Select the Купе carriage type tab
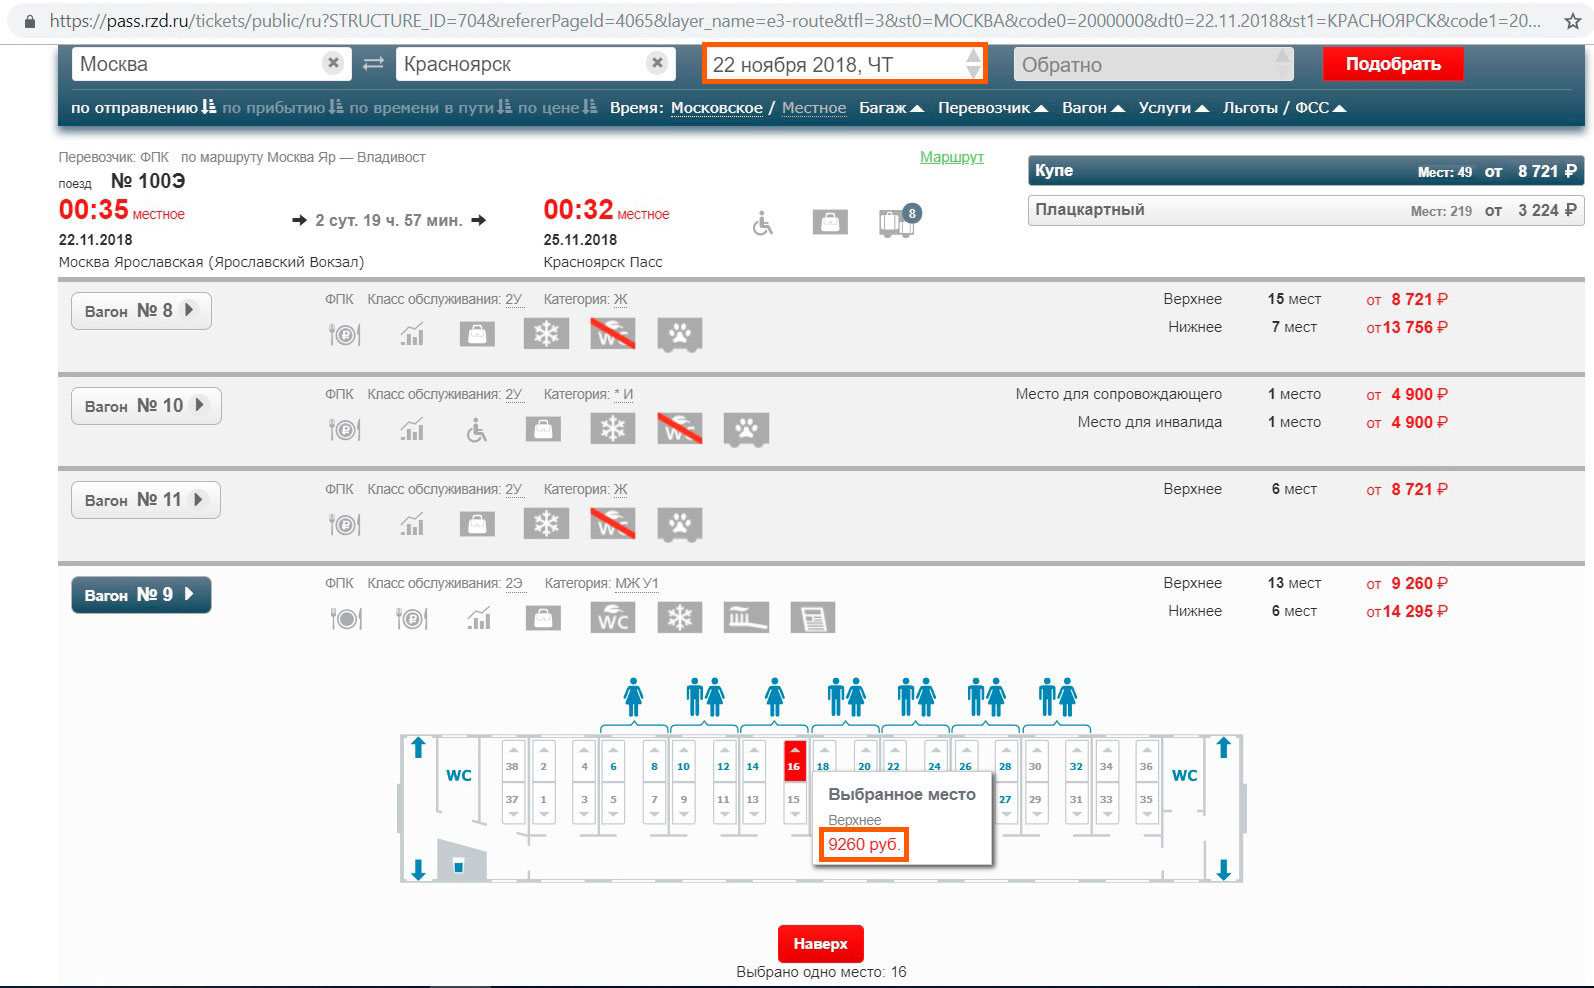Screen dimensions: 1594x988 (1306, 171)
